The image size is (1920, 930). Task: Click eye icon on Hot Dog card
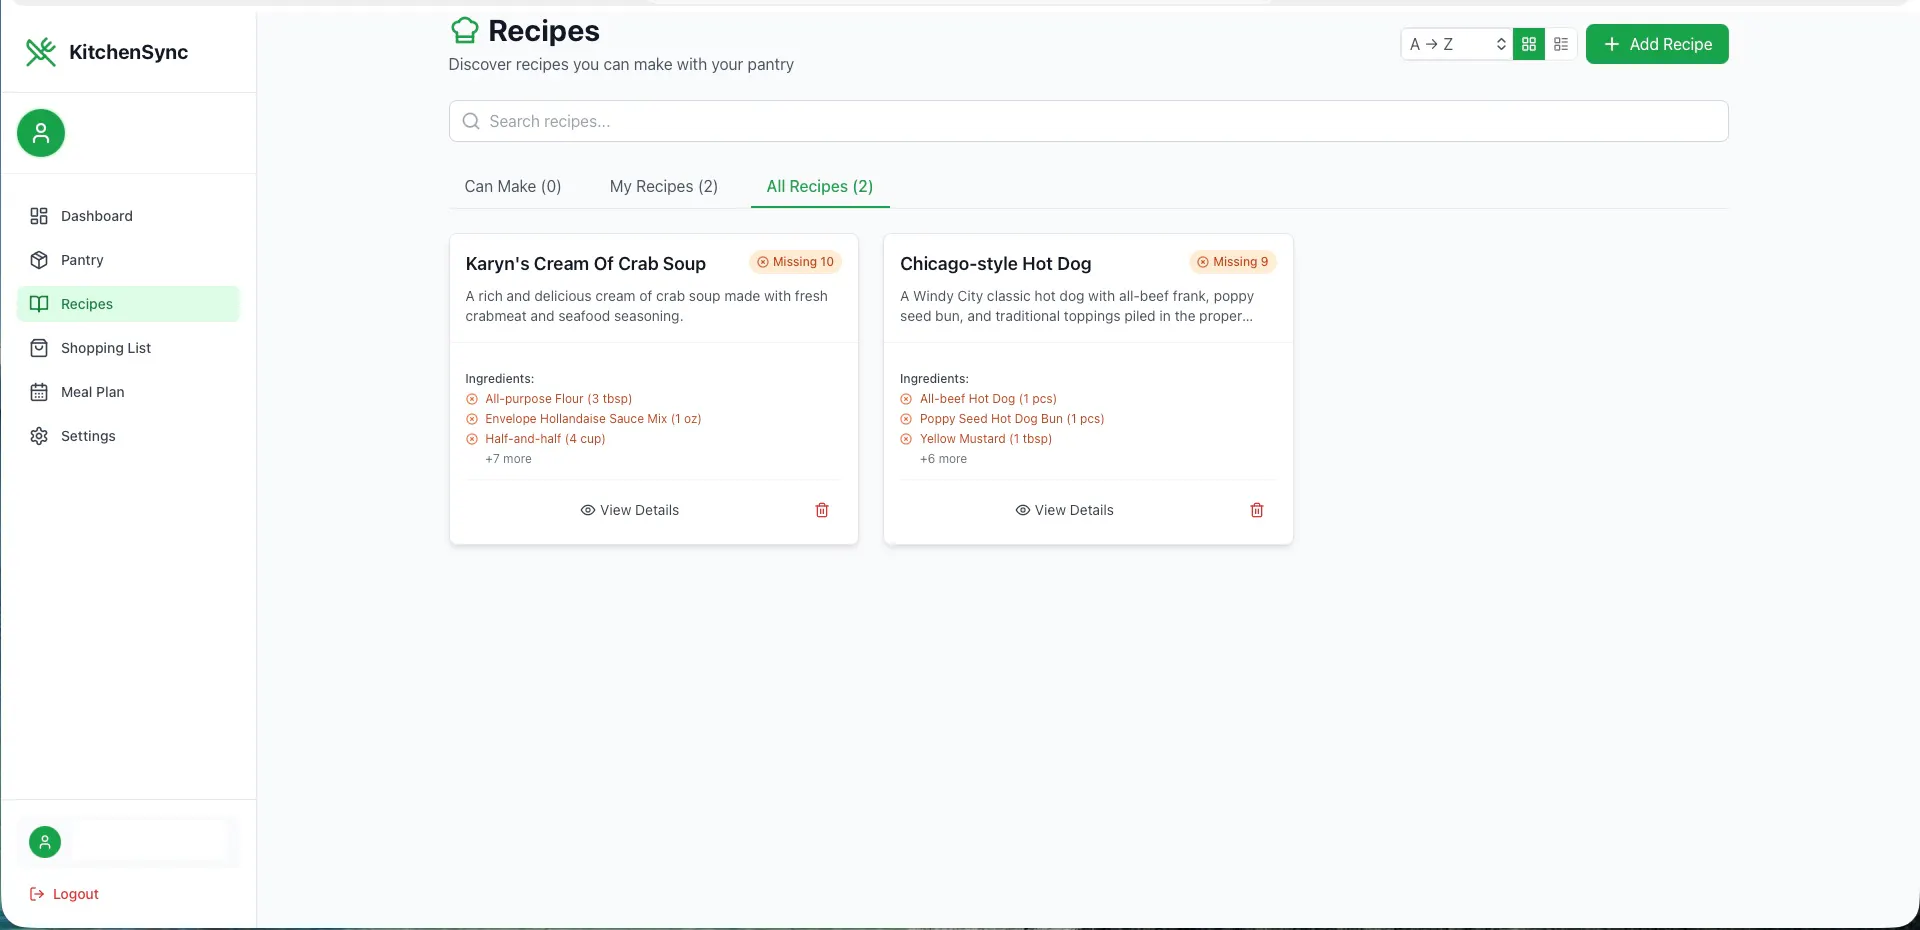pyautogui.click(x=1023, y=510)
